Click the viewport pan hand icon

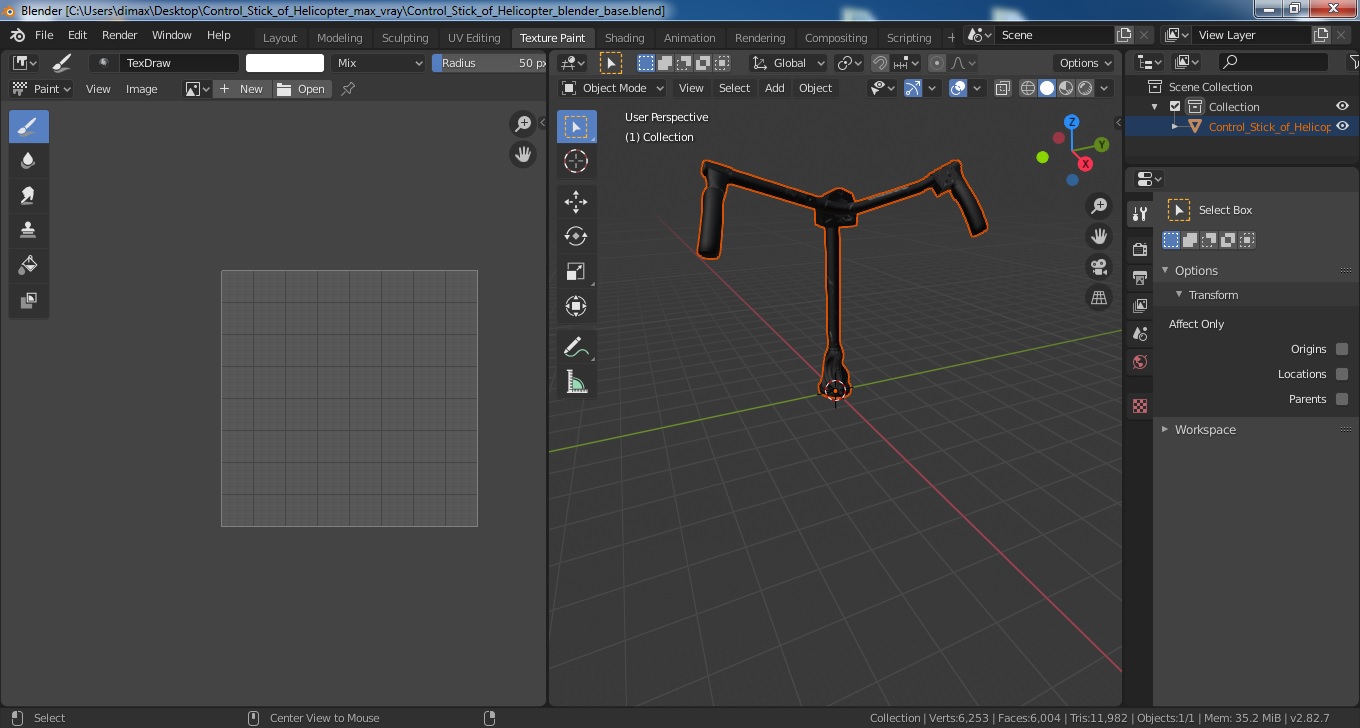[1099, 236]
